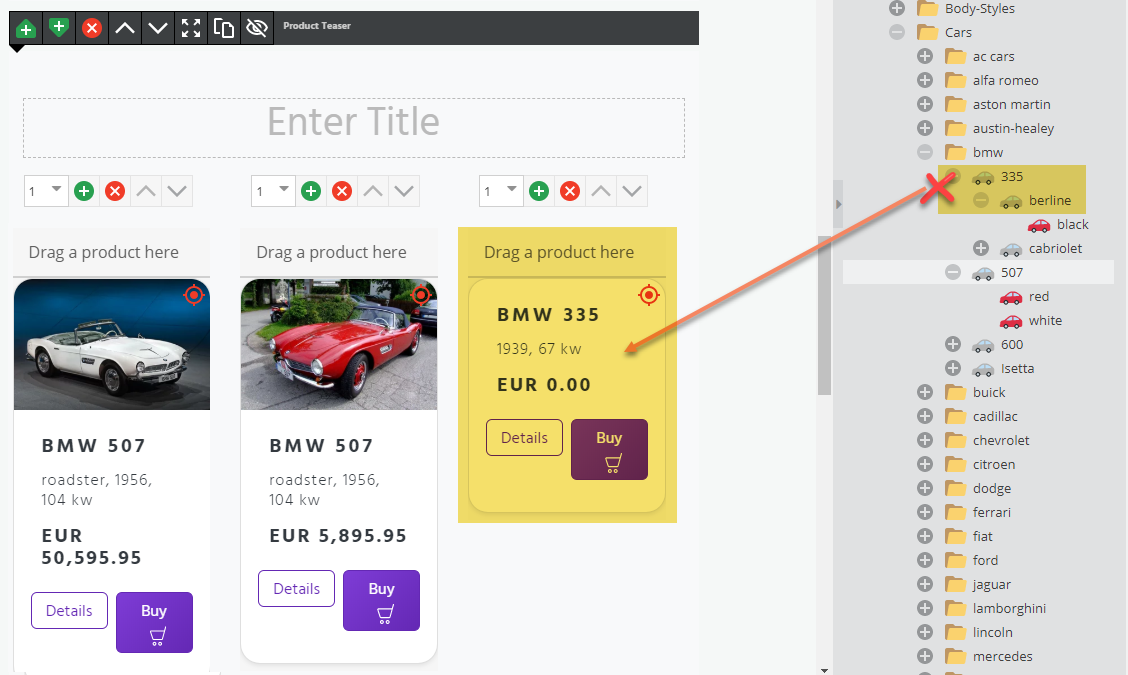
Task: Open the third column's quantity dropdown
Action: [501, 191]
